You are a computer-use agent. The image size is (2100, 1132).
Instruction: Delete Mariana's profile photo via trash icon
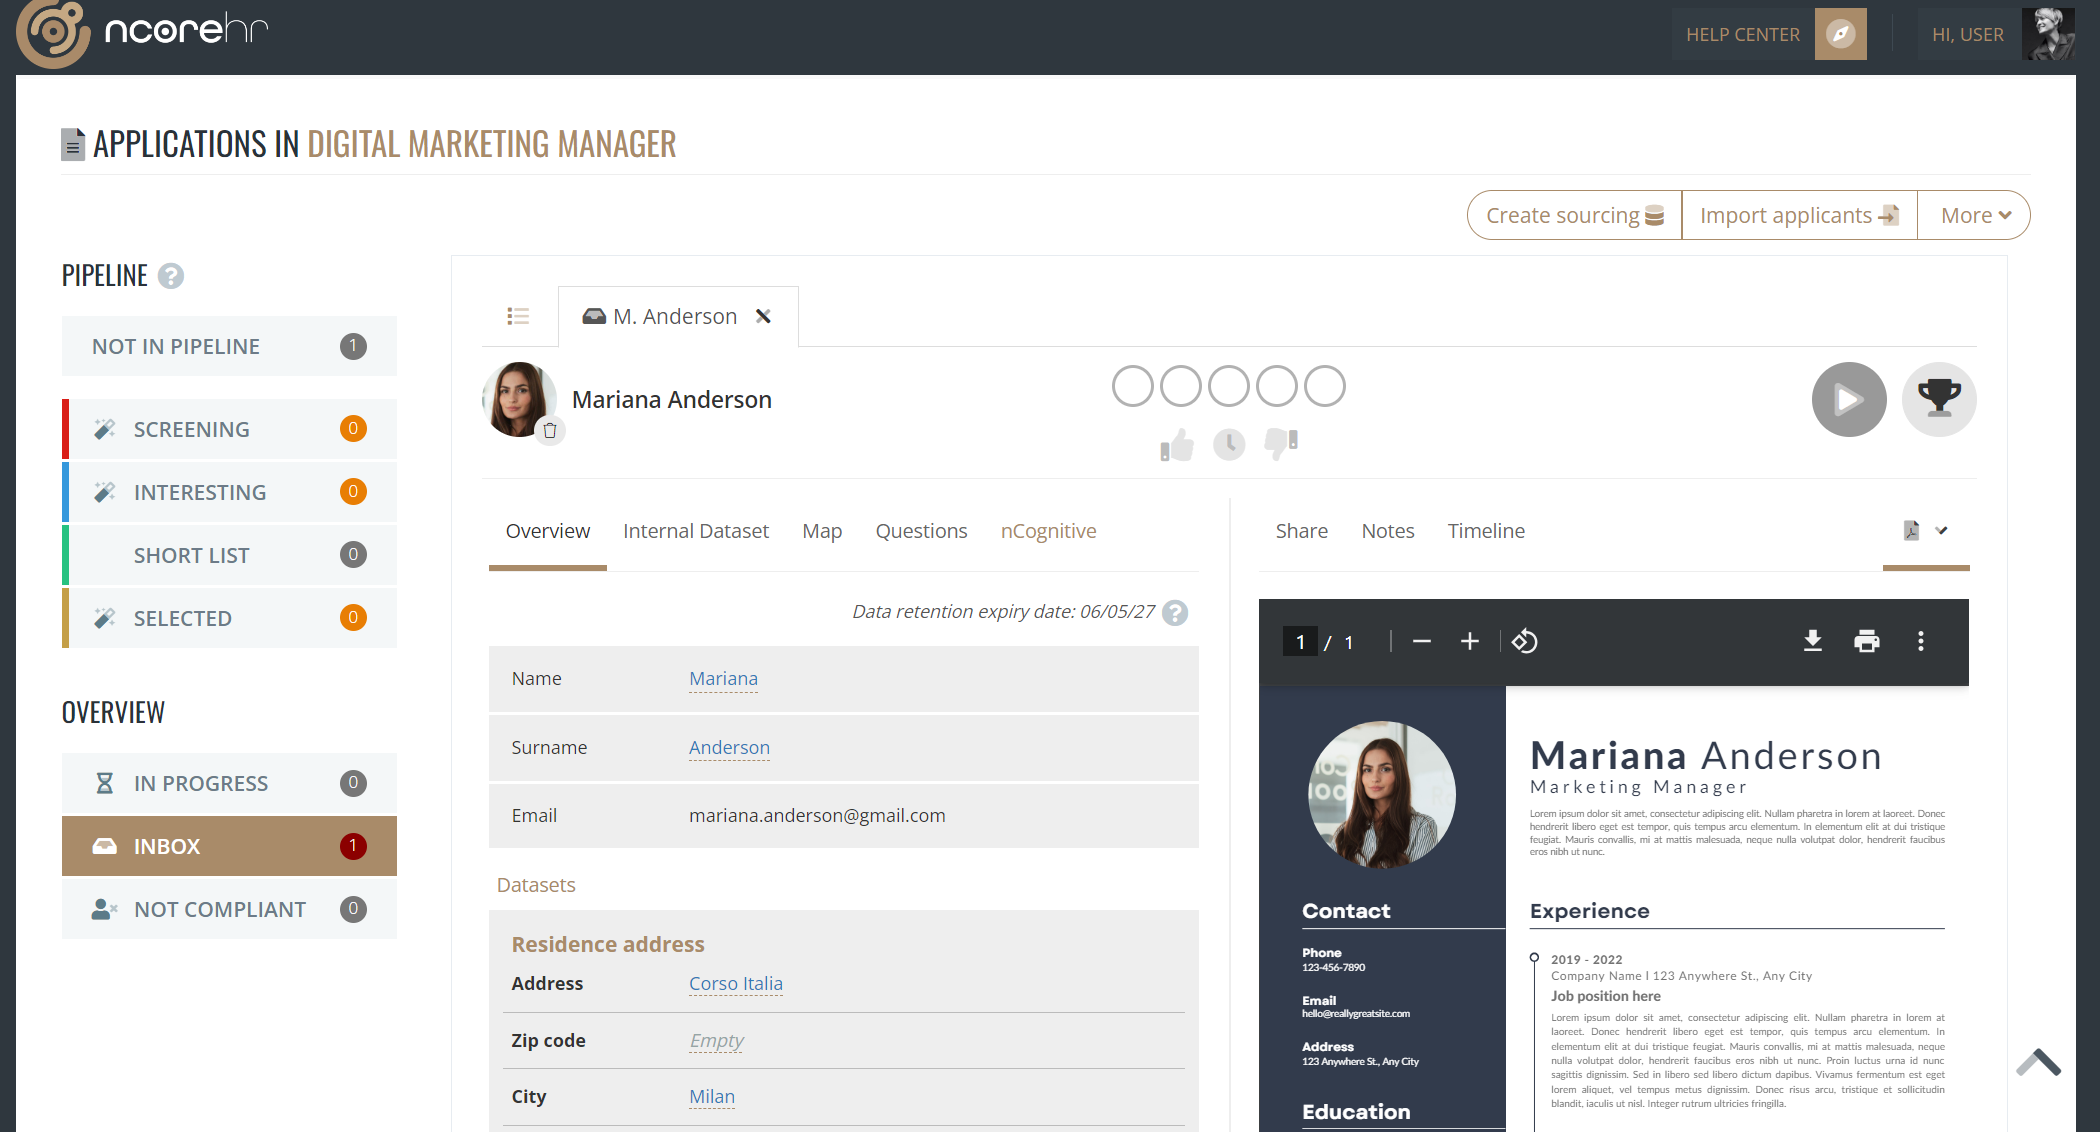551,431
